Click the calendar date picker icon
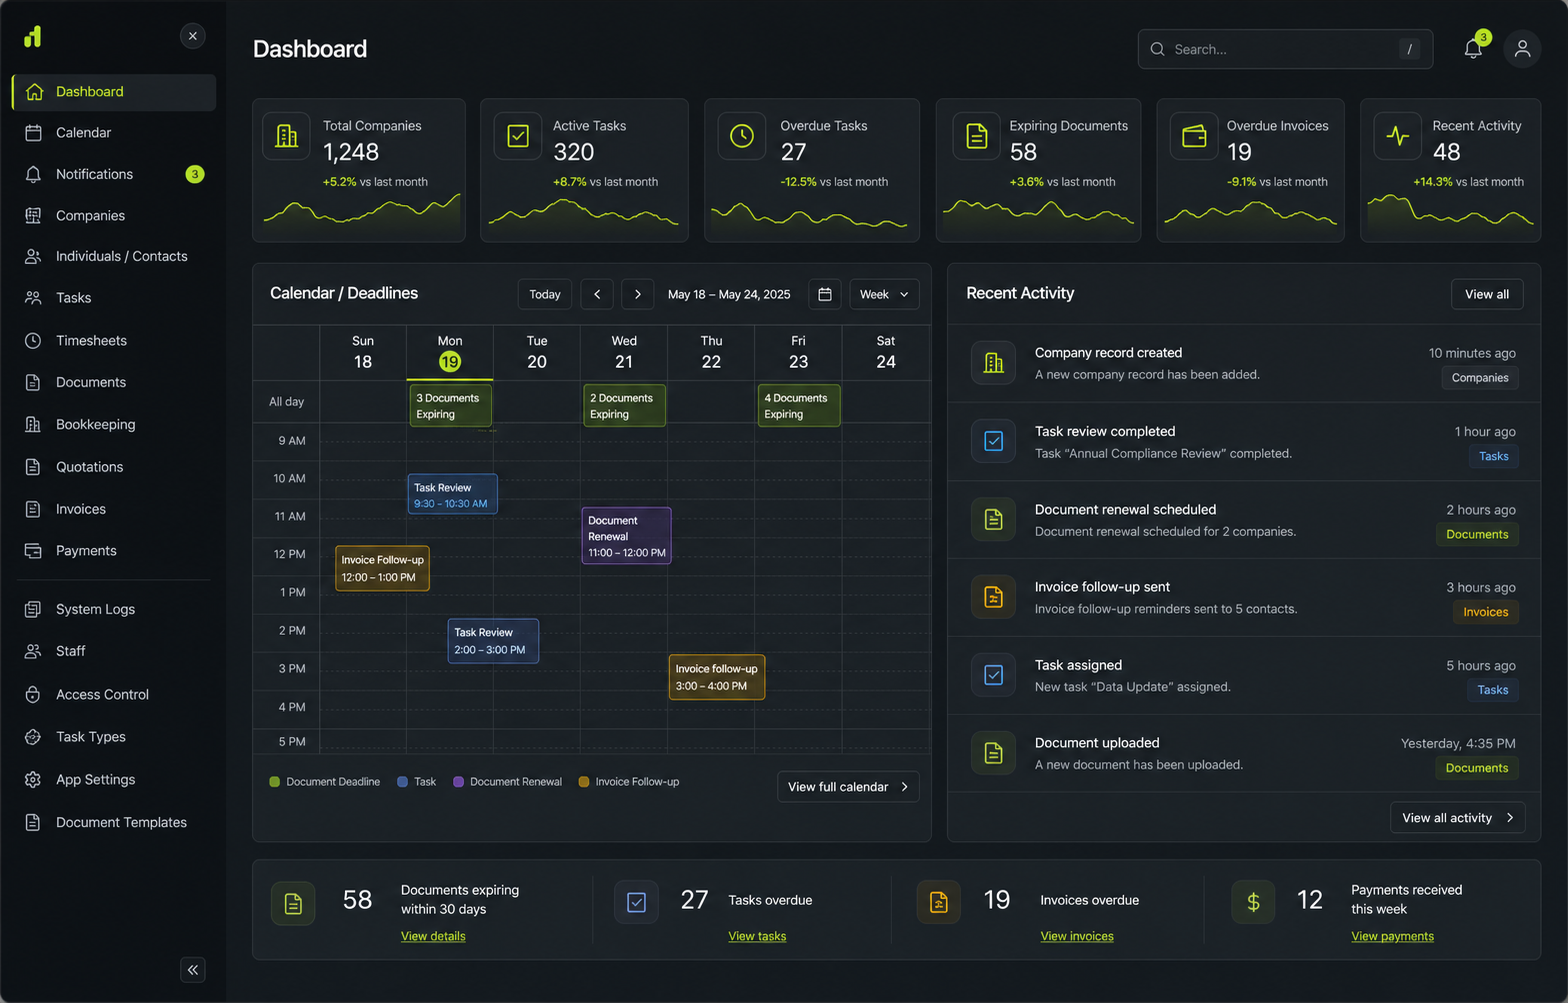The image size is (1568, 1003). 825,294
